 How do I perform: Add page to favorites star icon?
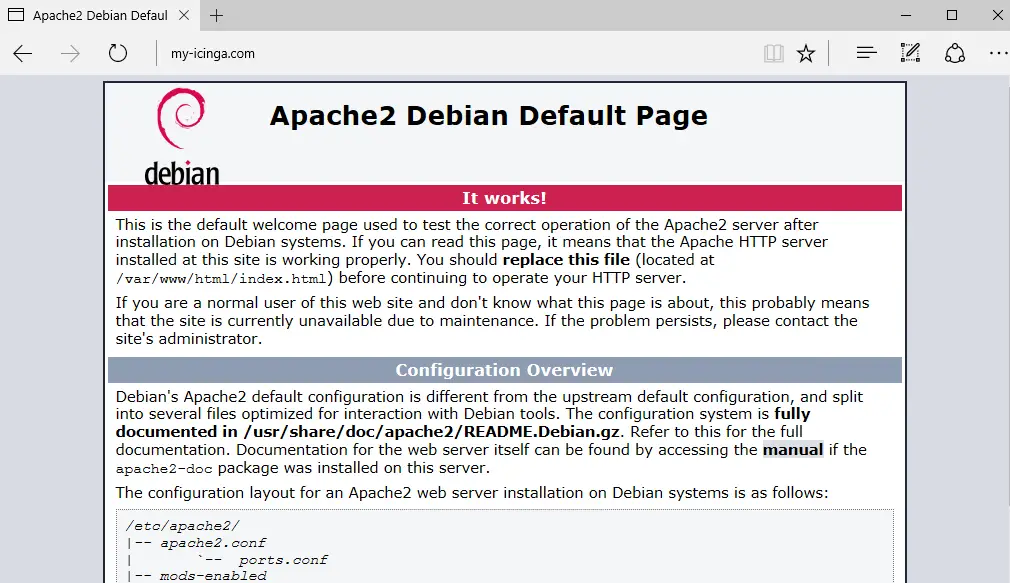pos(806,53)
